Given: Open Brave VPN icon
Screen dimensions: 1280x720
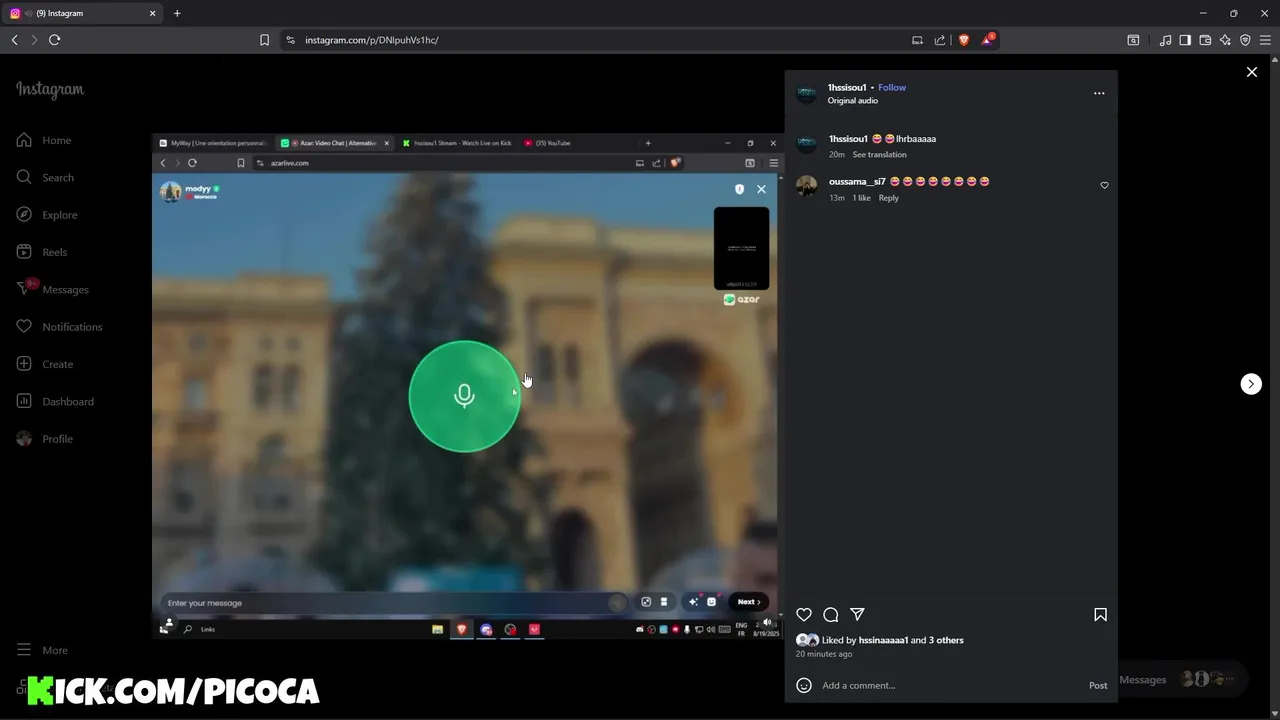Looking at the screenshot, I should 1245,40.
